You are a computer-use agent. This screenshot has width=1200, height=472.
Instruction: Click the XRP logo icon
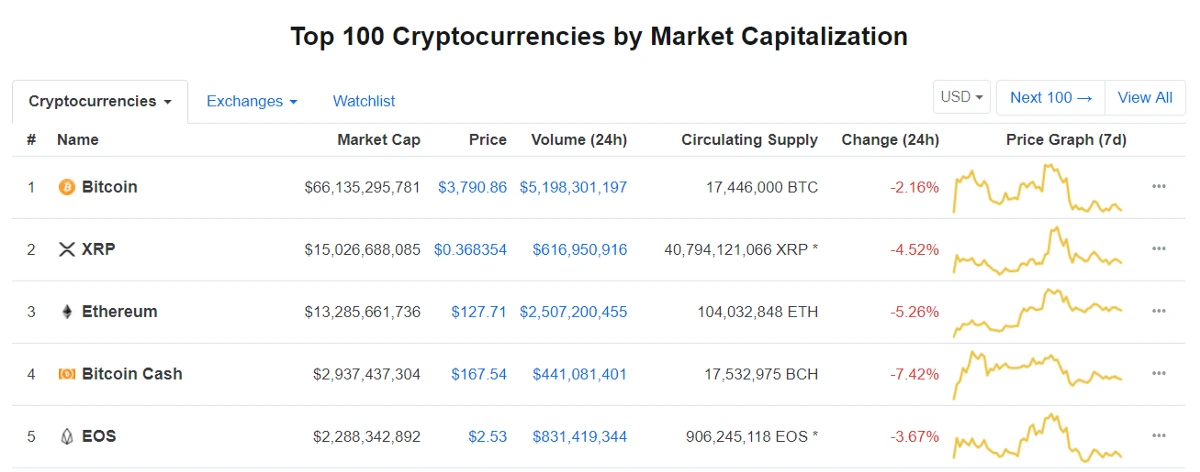67,249
